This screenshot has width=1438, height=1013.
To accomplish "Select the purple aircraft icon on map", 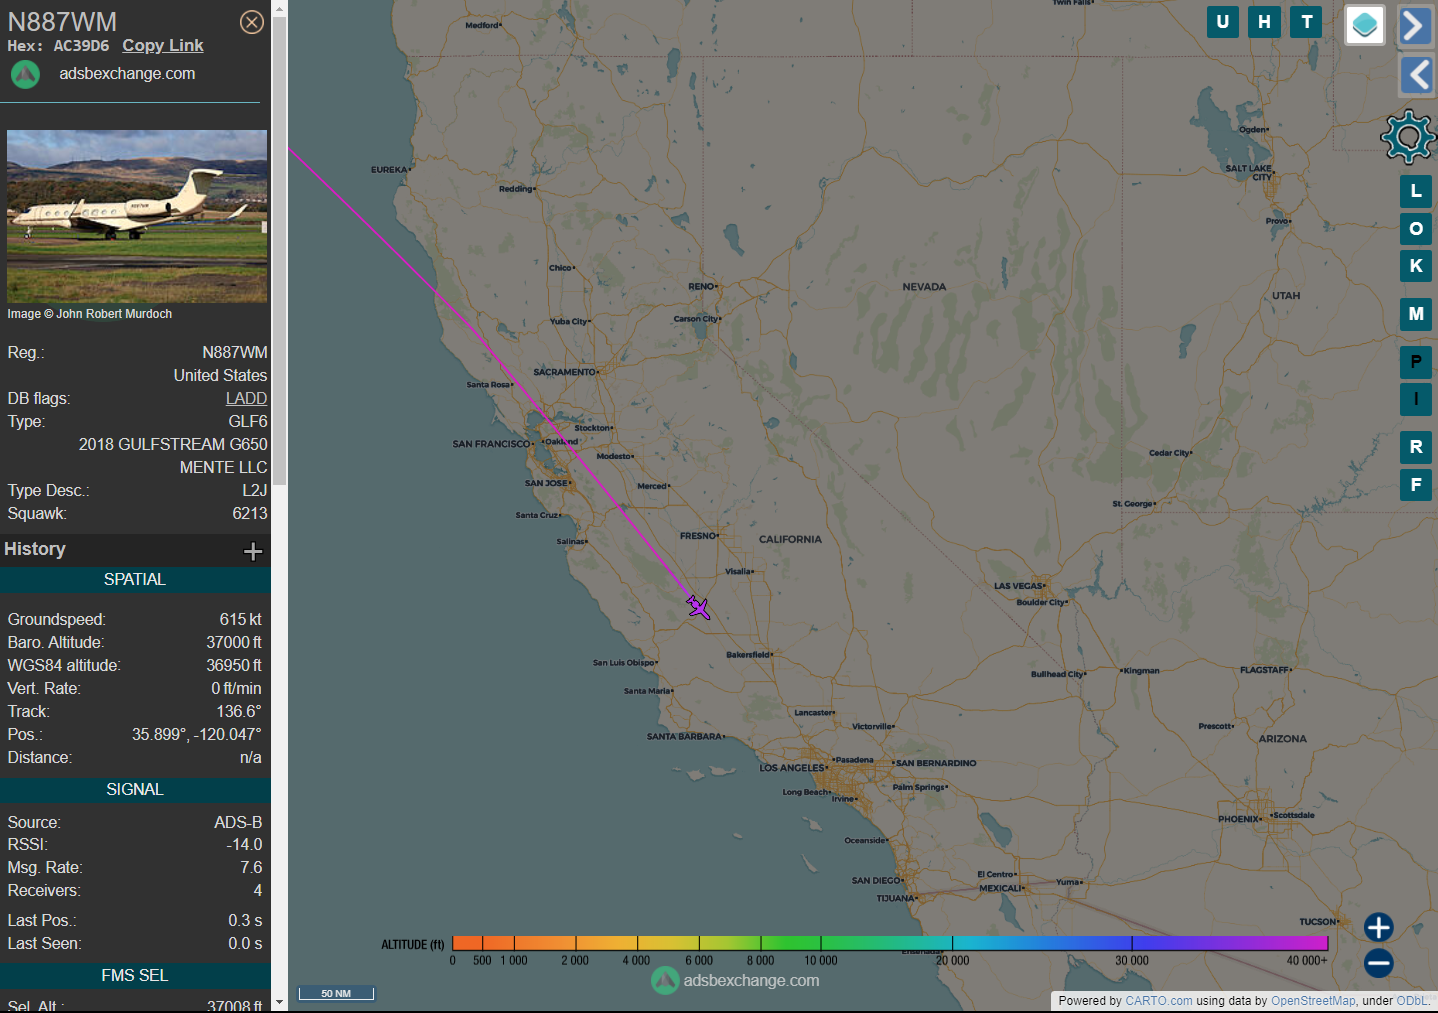I will 698,607.
